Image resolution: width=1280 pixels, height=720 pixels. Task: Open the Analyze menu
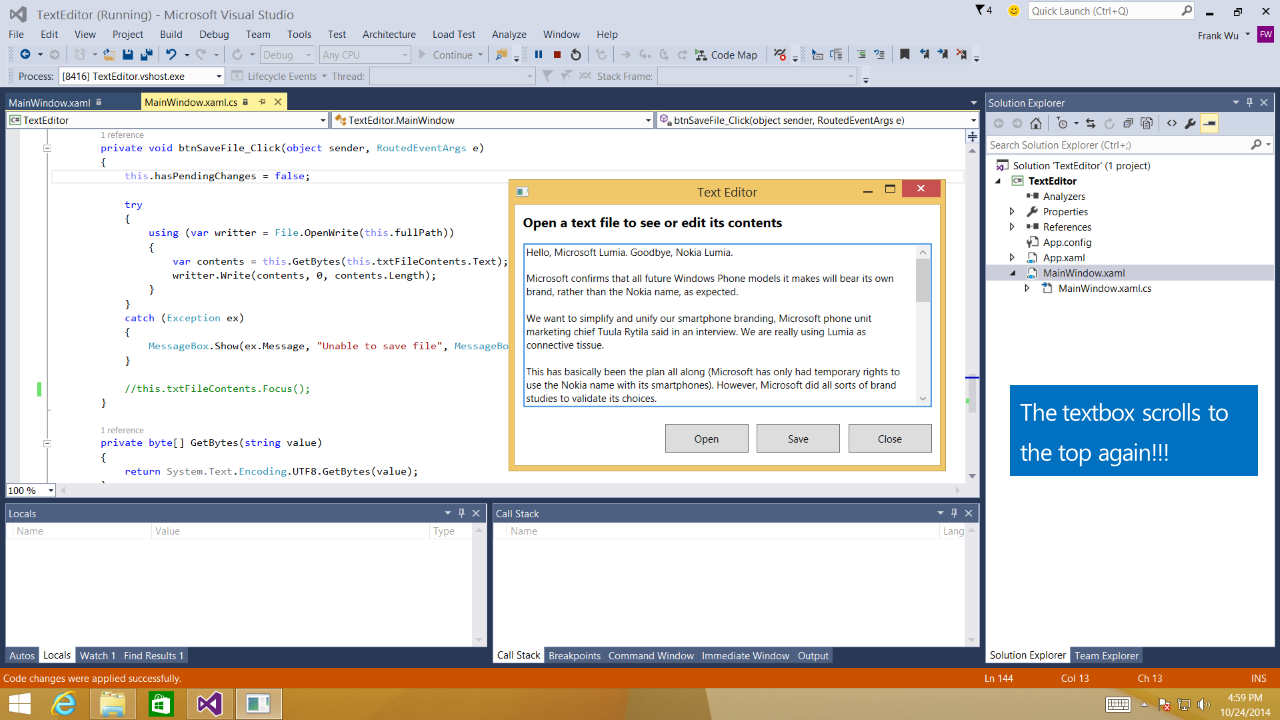[x=509, y=34]
